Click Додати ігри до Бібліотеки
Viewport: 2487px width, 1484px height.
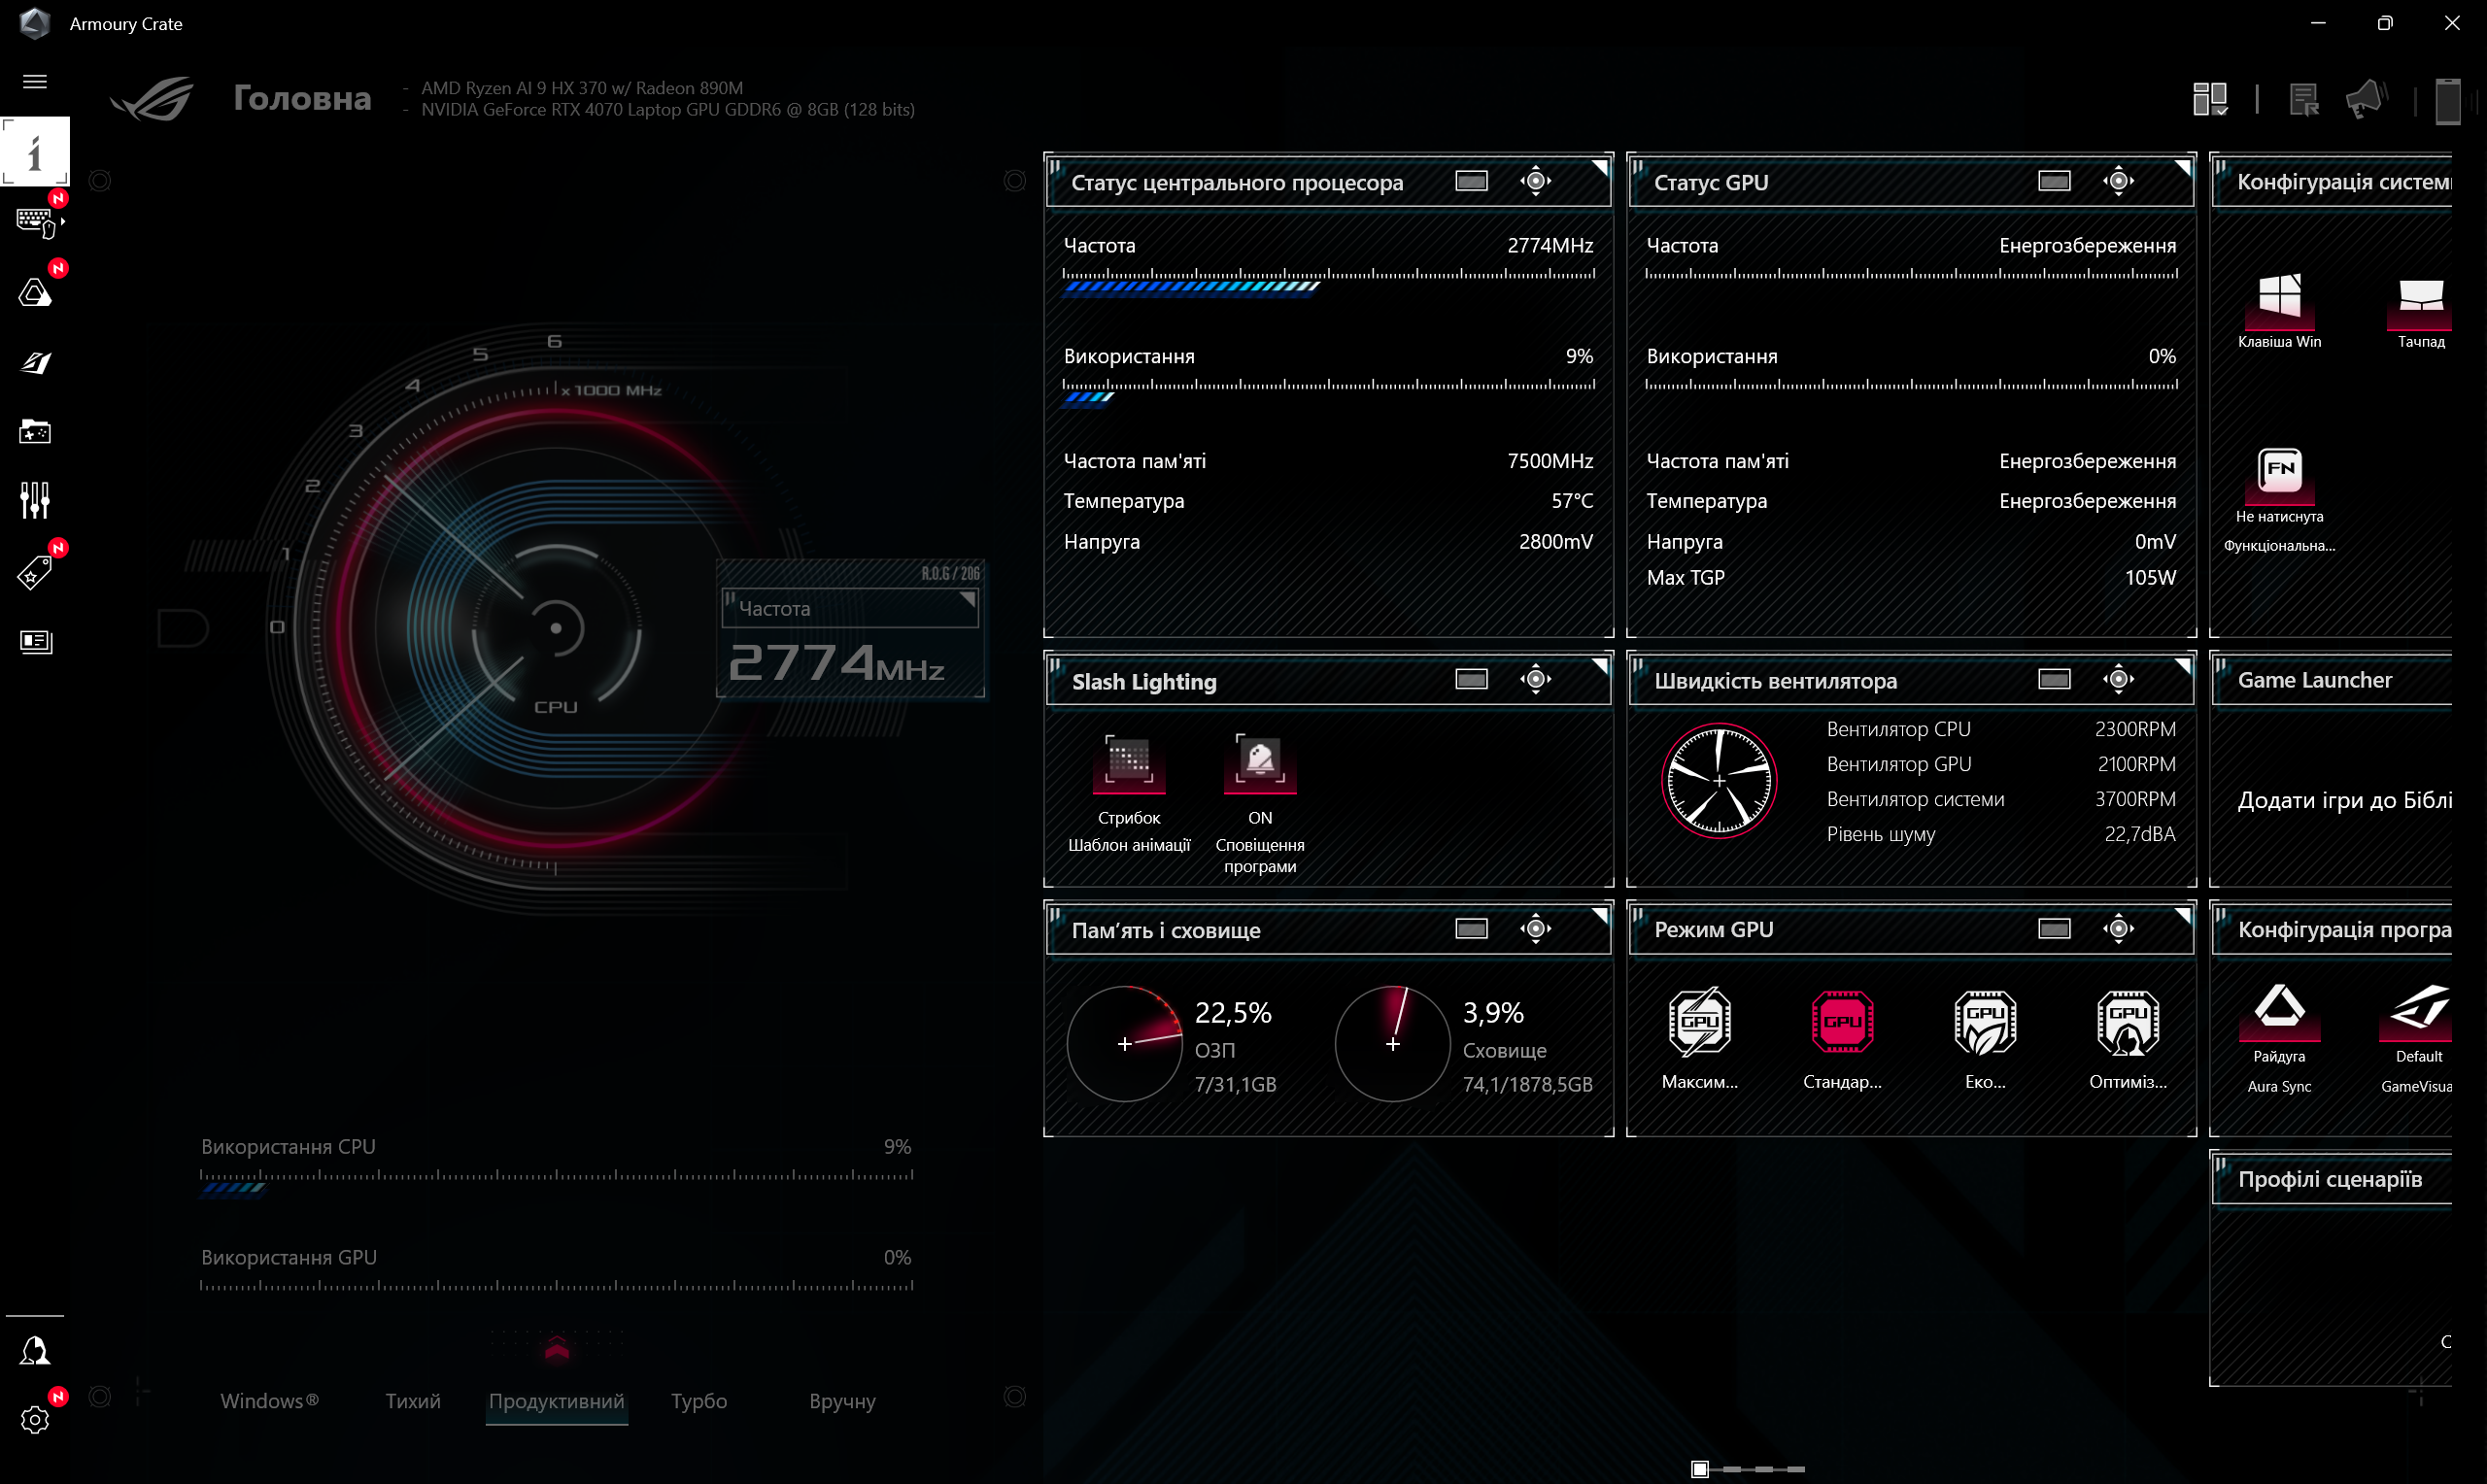pyautogui.click(x=2346, y=799)
